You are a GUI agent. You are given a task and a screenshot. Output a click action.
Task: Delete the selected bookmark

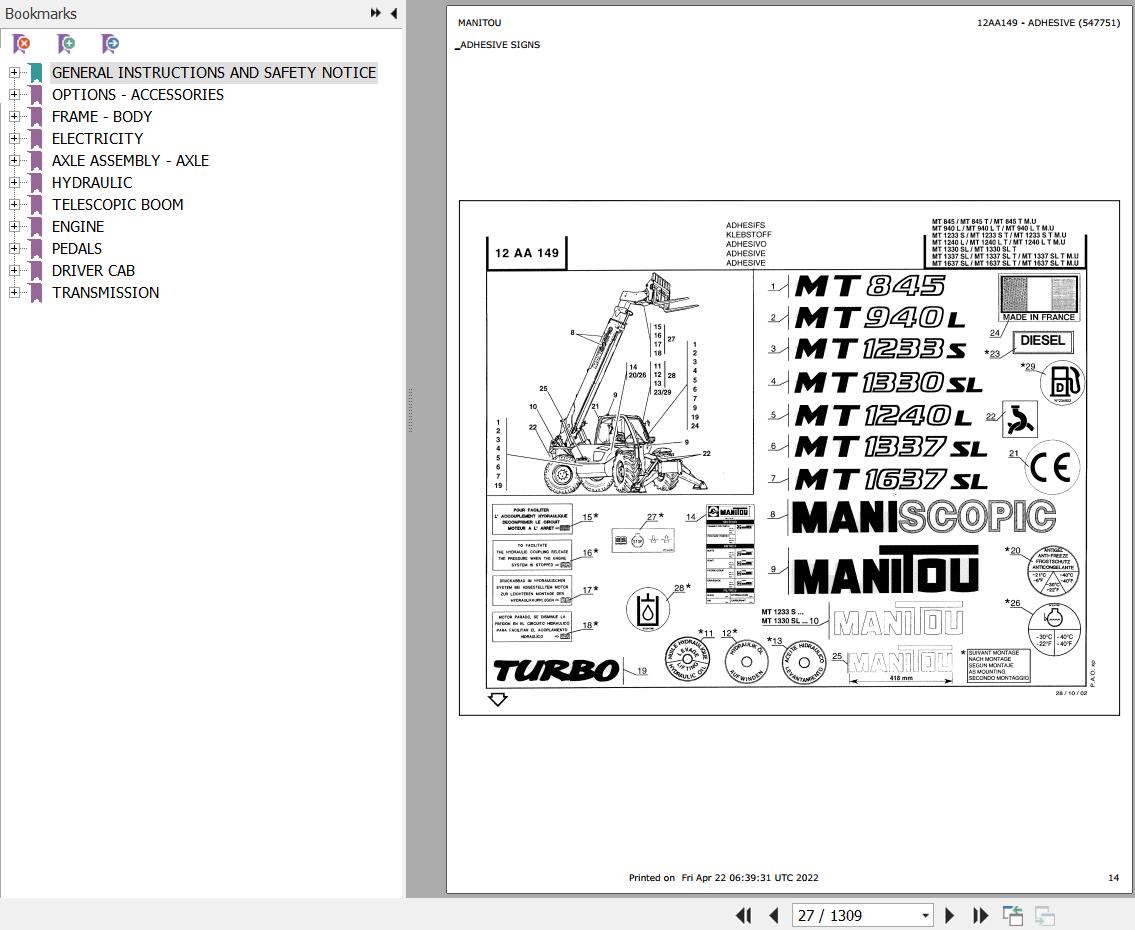point(21,45)
